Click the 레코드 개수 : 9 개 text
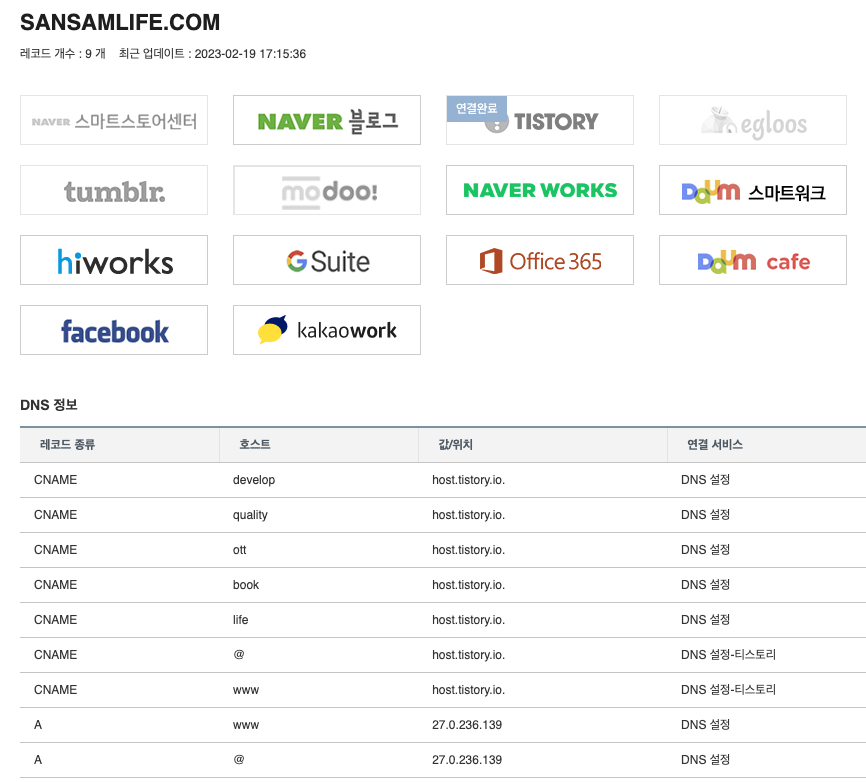Viewport: 866px width, 782px height. (62, 54)
